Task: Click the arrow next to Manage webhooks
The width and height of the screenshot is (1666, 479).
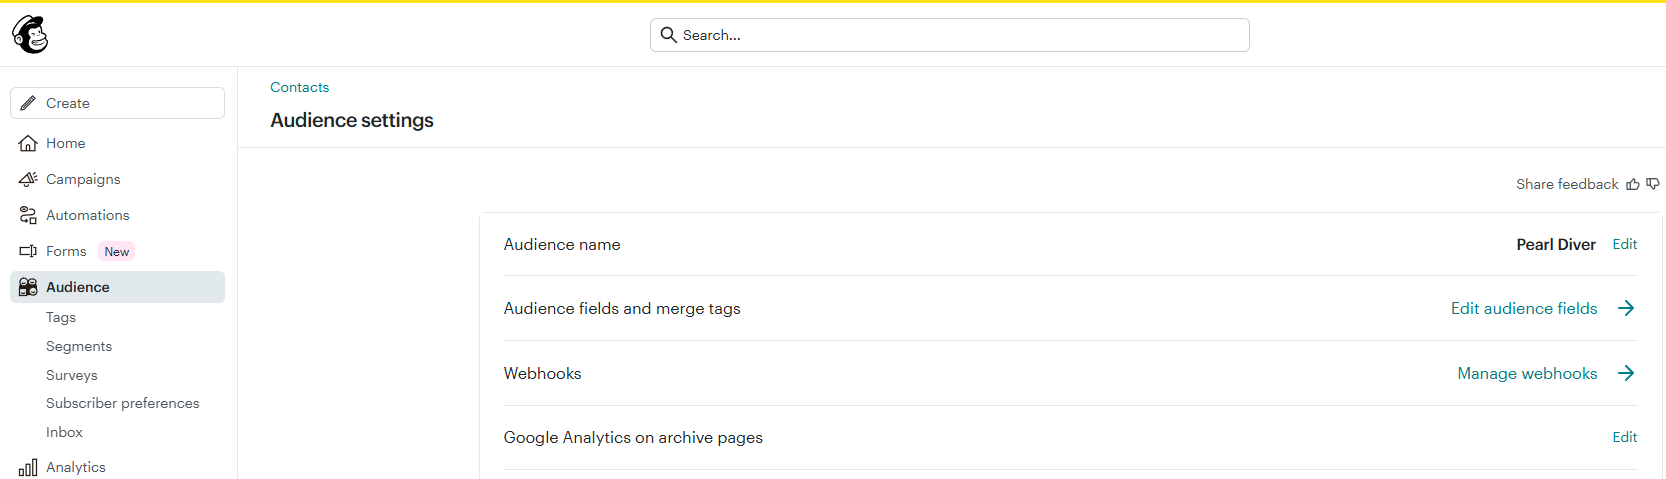Action: tap(1626, 373)
